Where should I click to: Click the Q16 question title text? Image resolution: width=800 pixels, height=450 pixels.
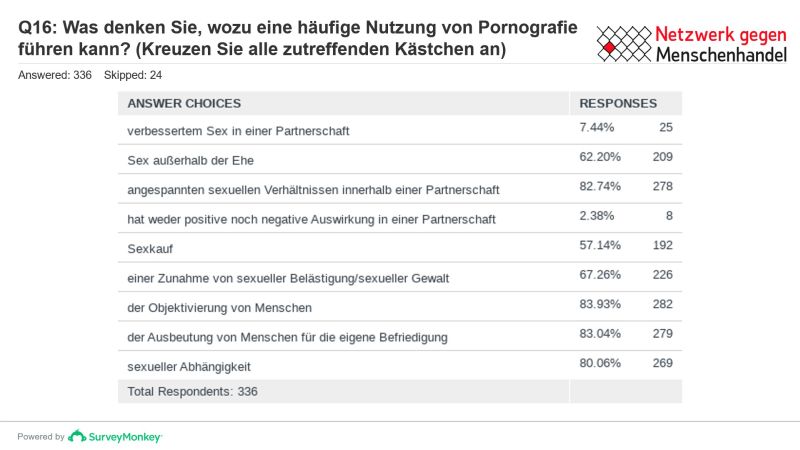(x=298, y=38)
